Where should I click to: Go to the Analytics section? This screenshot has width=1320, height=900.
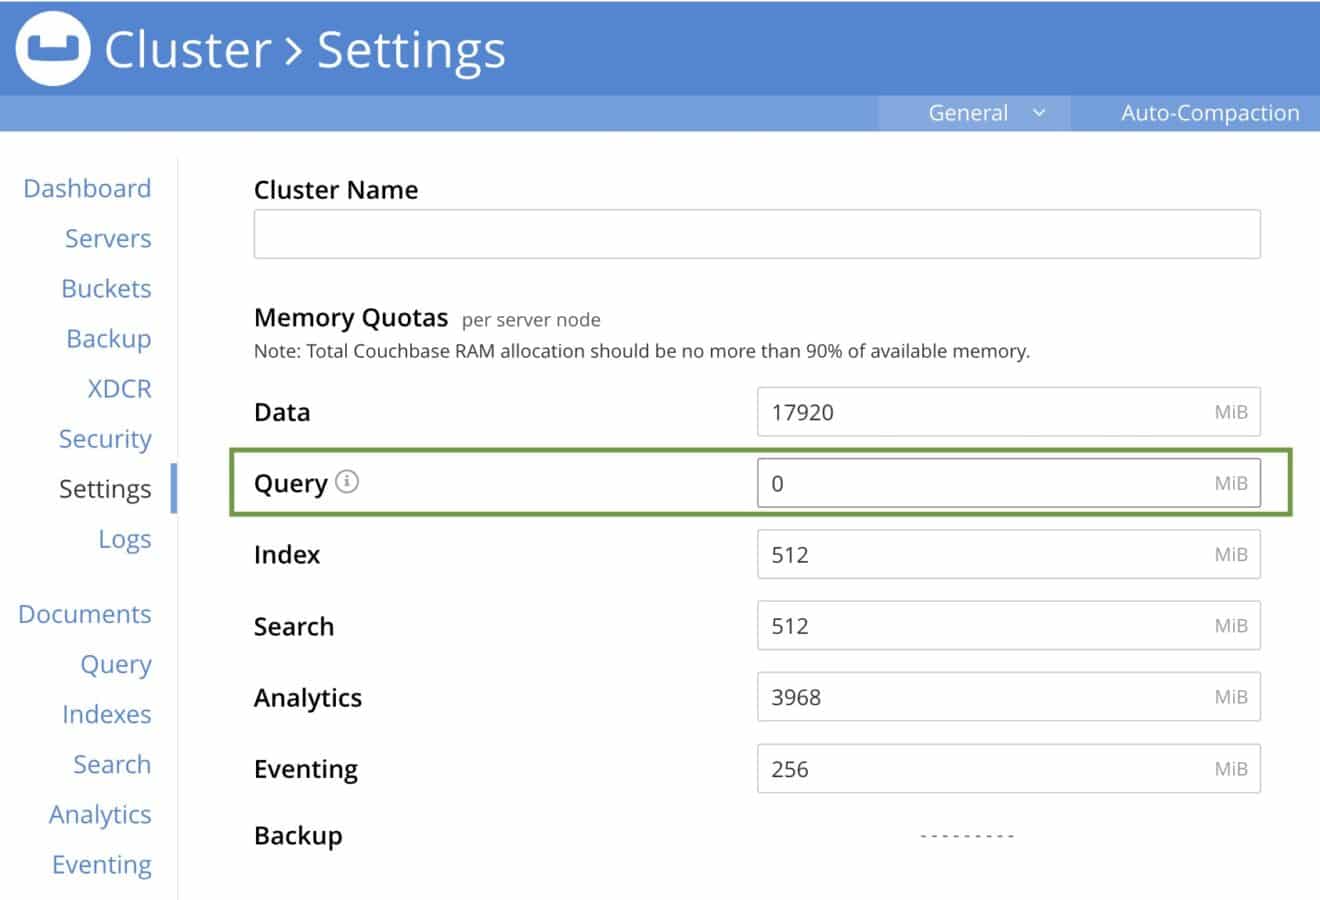click(x=100, y=814)
